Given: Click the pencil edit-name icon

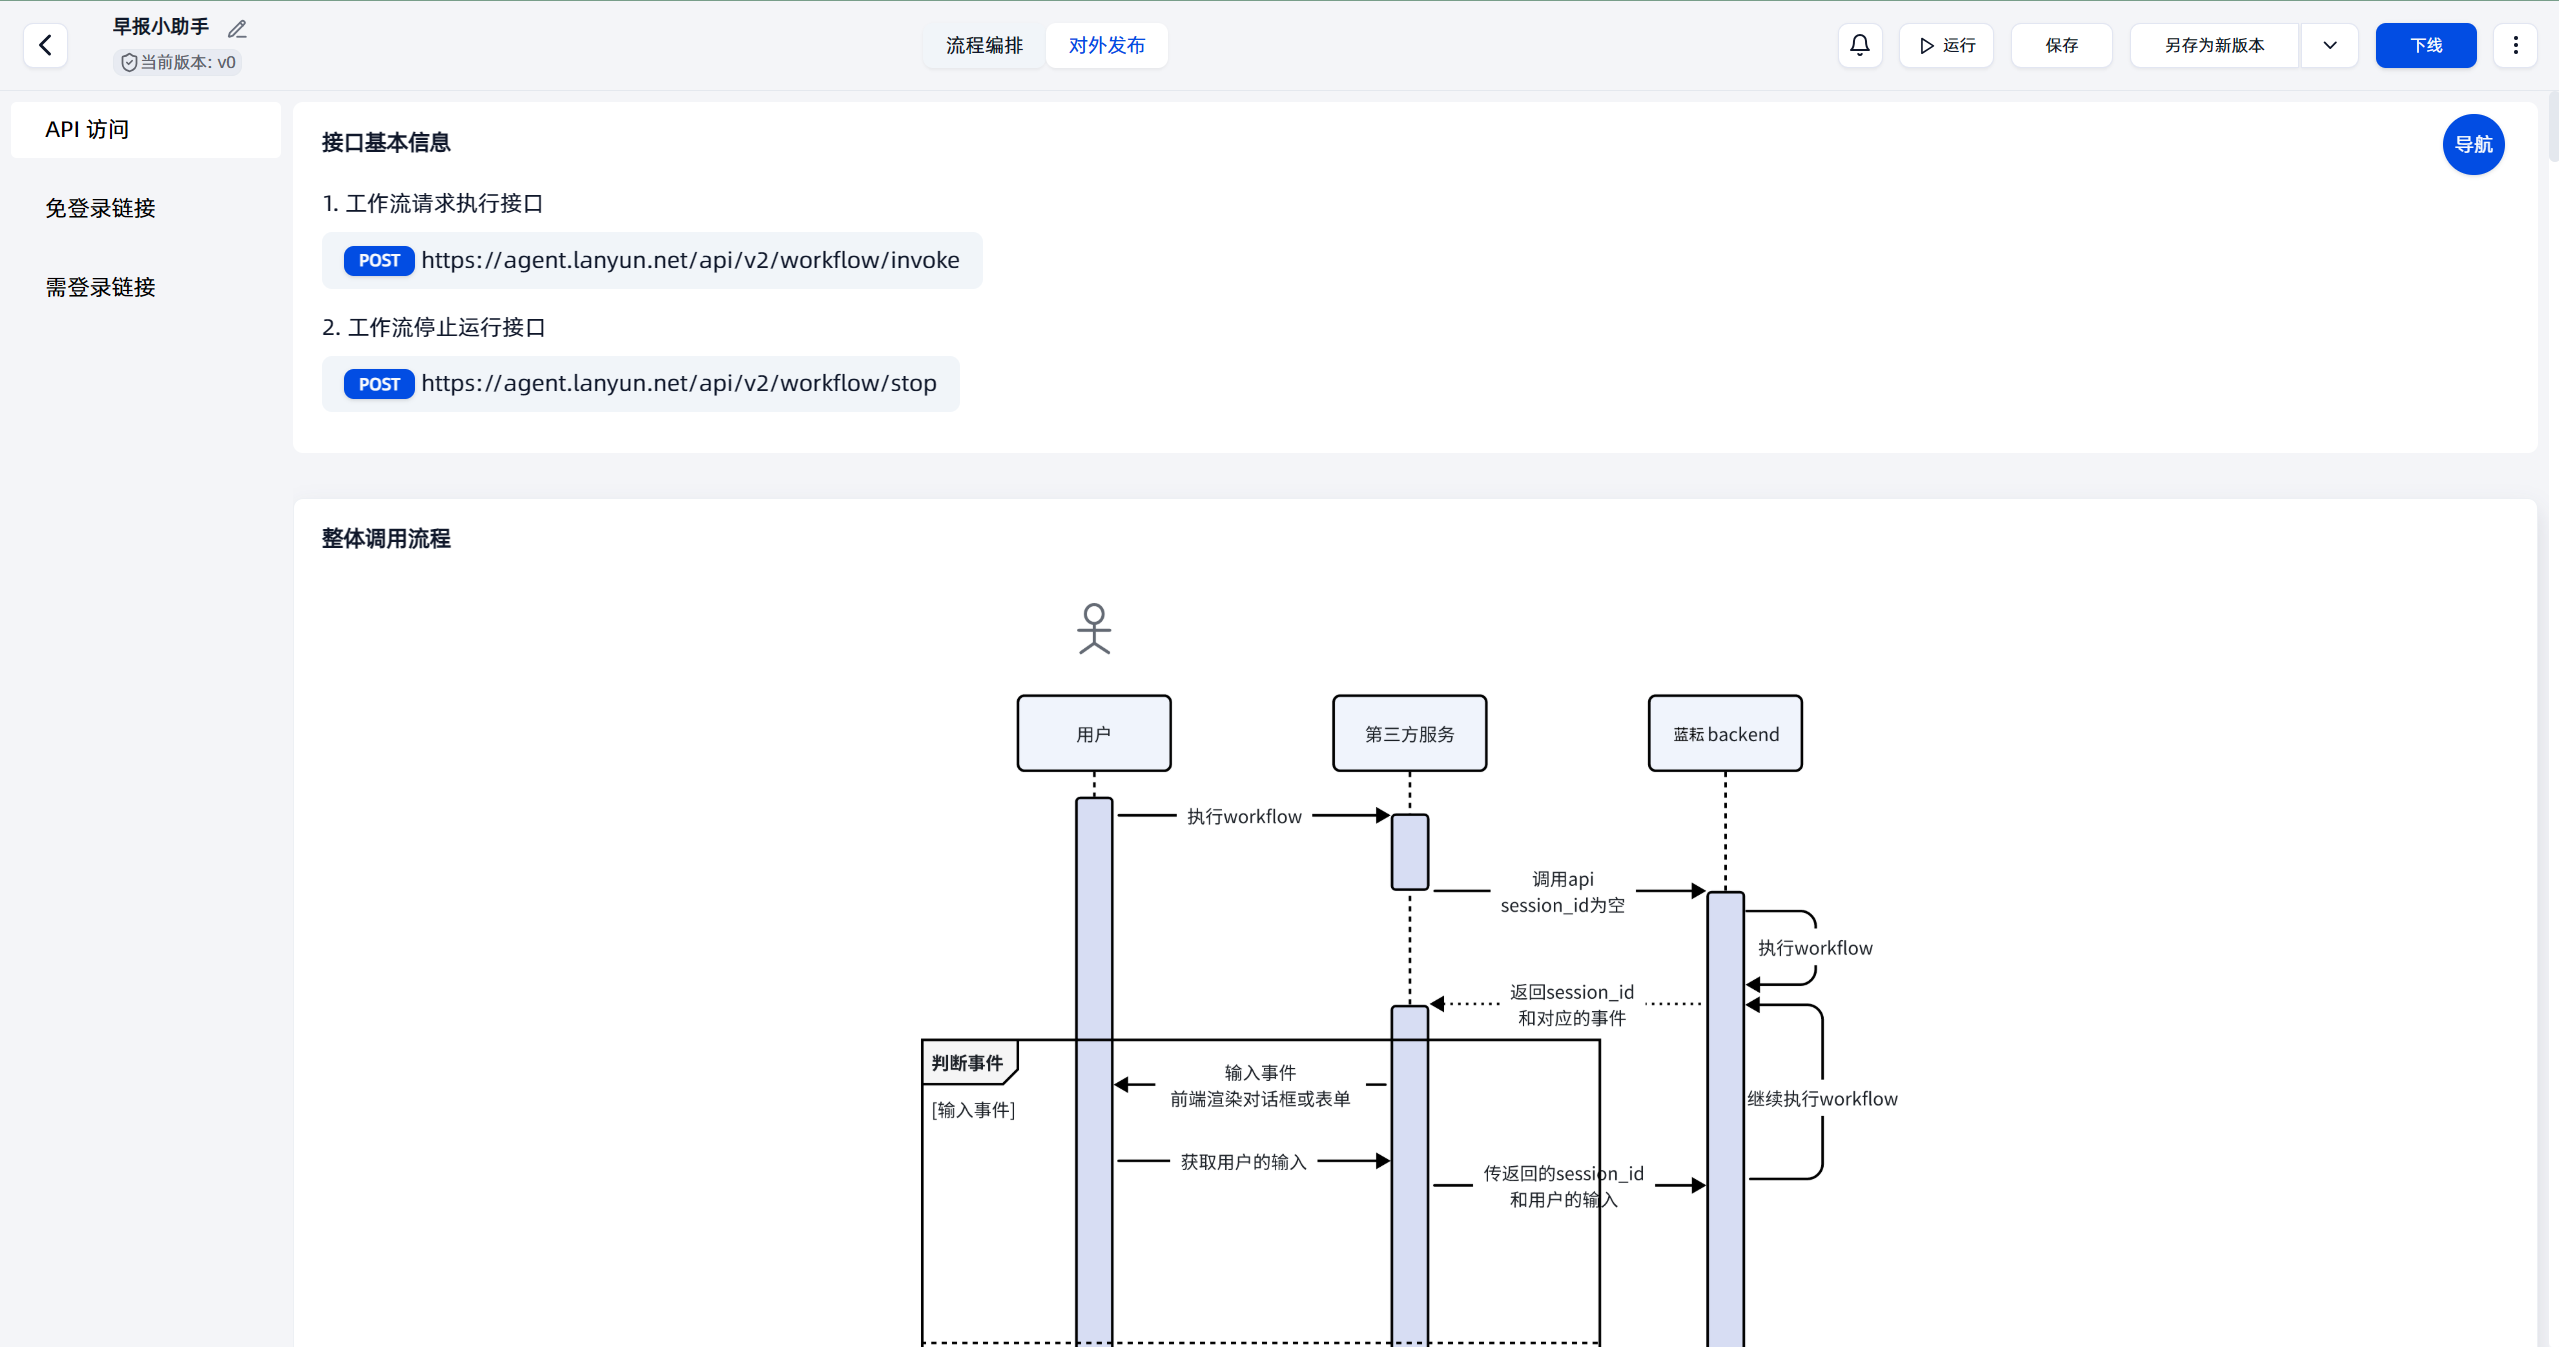Looking at the screenshot, I should pyautogui.click(x=237, y=29).
